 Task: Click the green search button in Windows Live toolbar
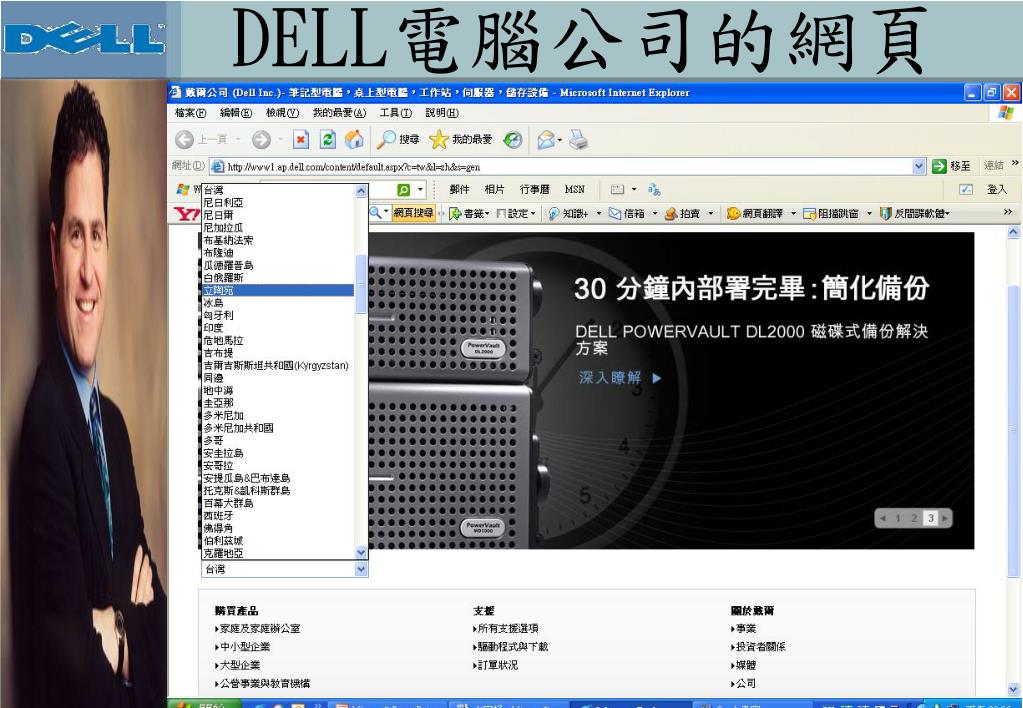[404, 189]
